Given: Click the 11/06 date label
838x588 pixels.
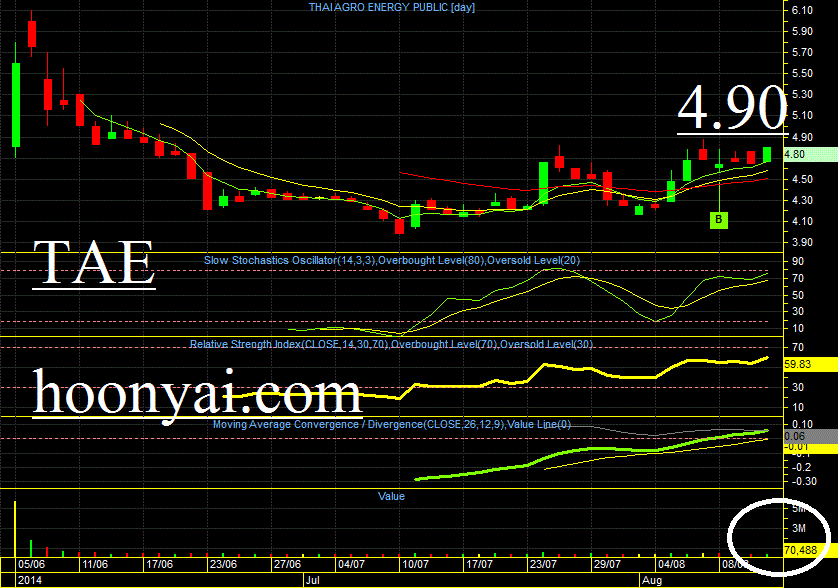Looking at the screenshot, I should (x=95, y=564).
